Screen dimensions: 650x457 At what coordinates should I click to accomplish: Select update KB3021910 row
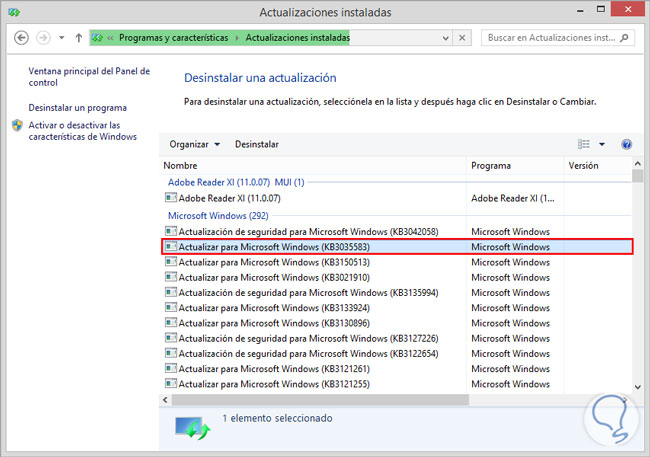[x=396, y=277]
